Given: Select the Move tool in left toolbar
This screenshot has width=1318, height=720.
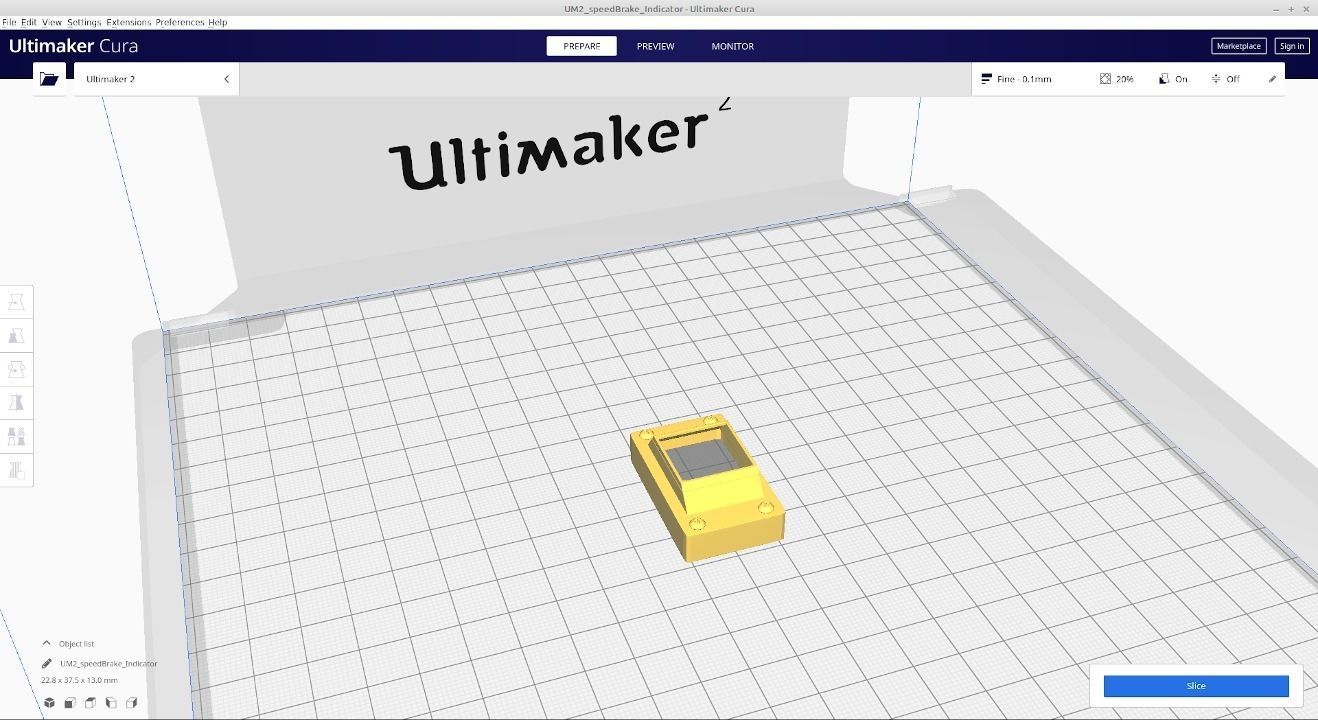Looking at the screenshot, I should pos(16,302).
